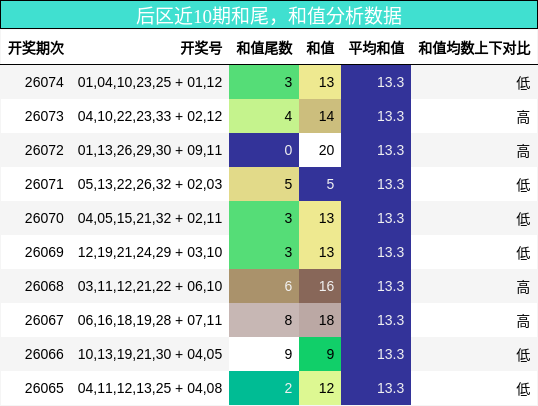Click 高 comparison in row 26073

point(523,117)
